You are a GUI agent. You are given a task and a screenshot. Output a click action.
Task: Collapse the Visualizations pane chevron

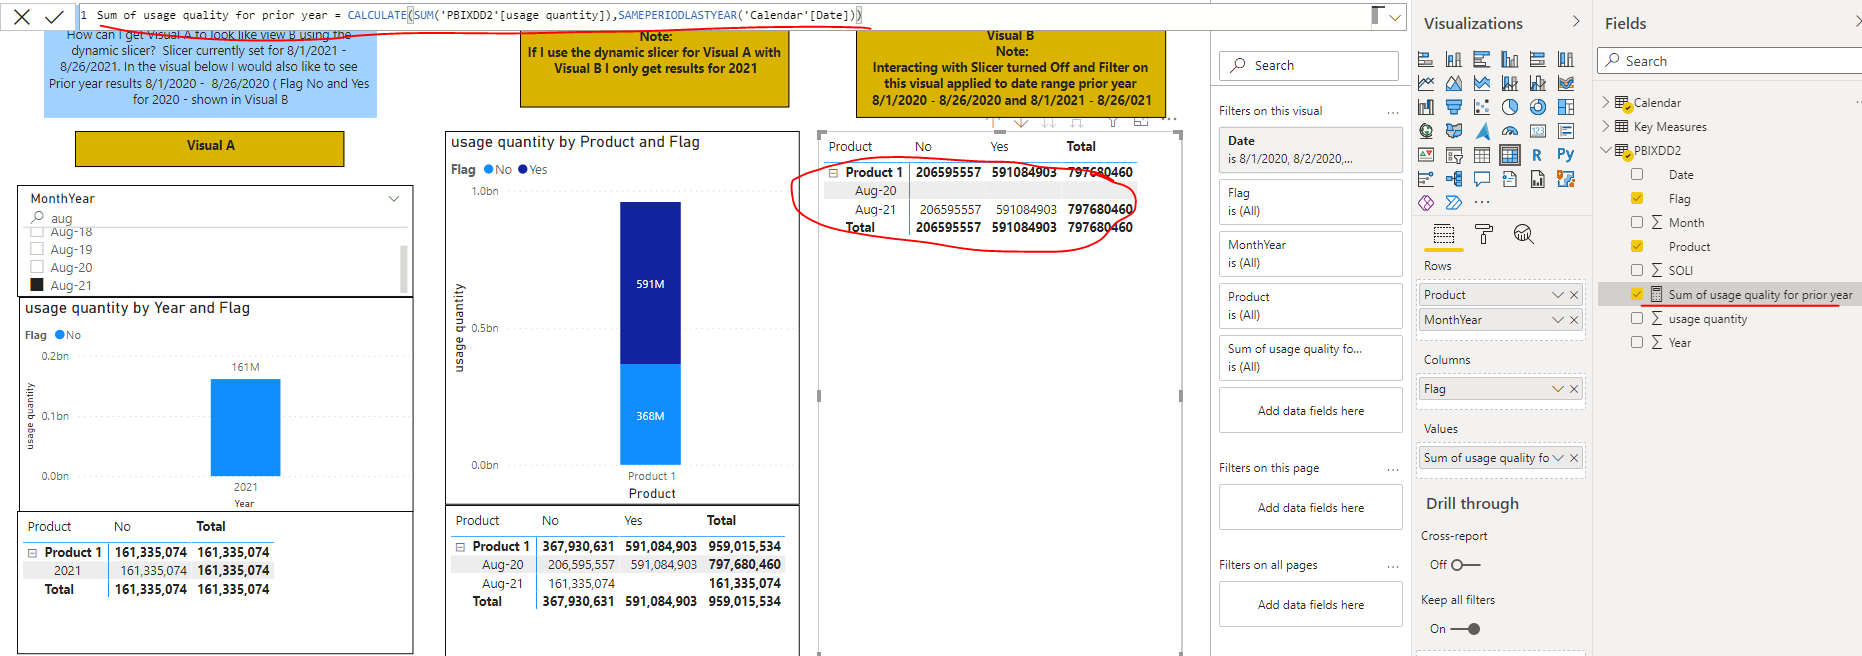(1576, 22)
